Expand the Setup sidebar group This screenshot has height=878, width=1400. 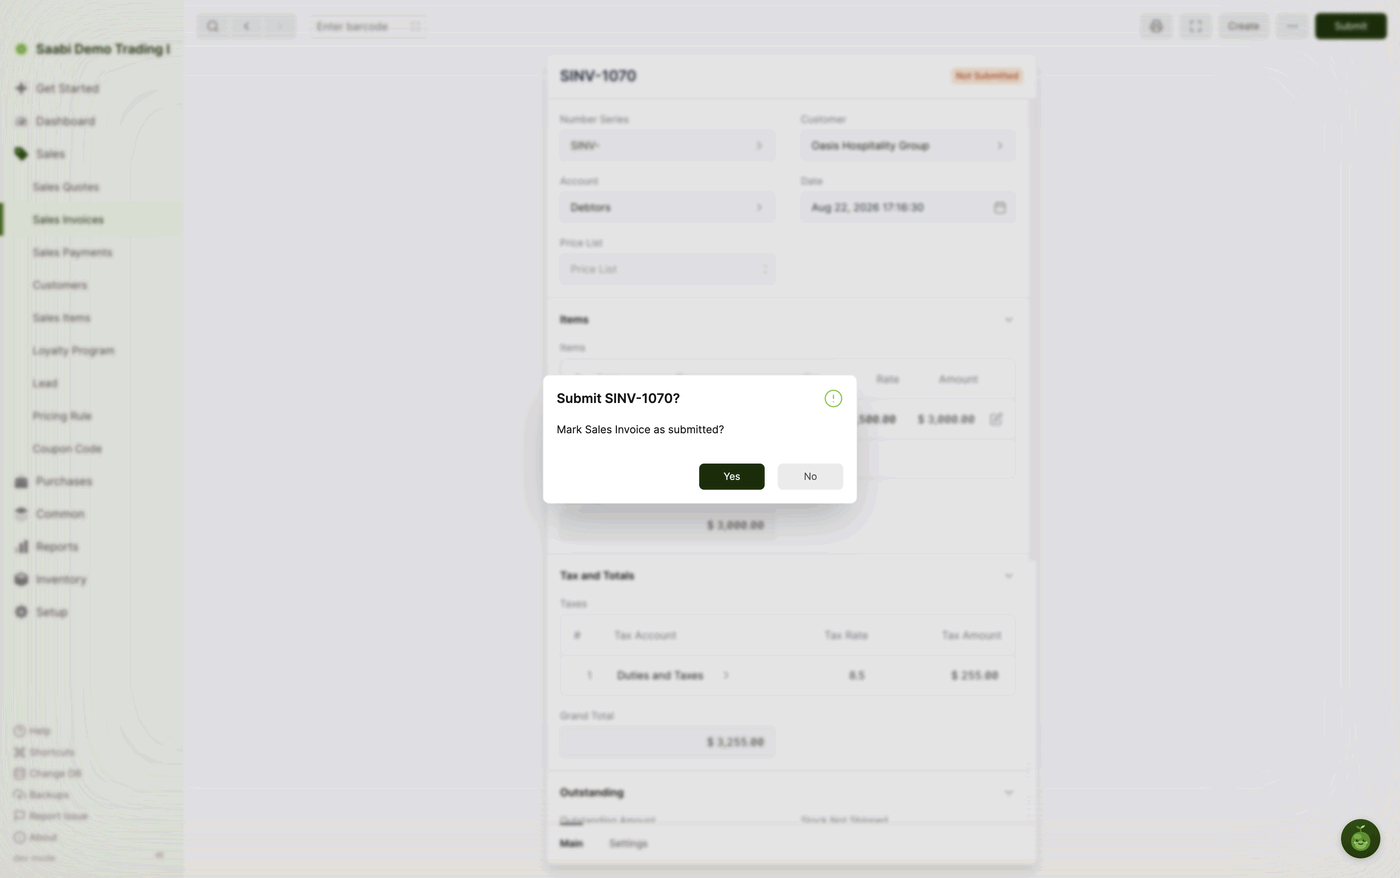pos(91,612)
